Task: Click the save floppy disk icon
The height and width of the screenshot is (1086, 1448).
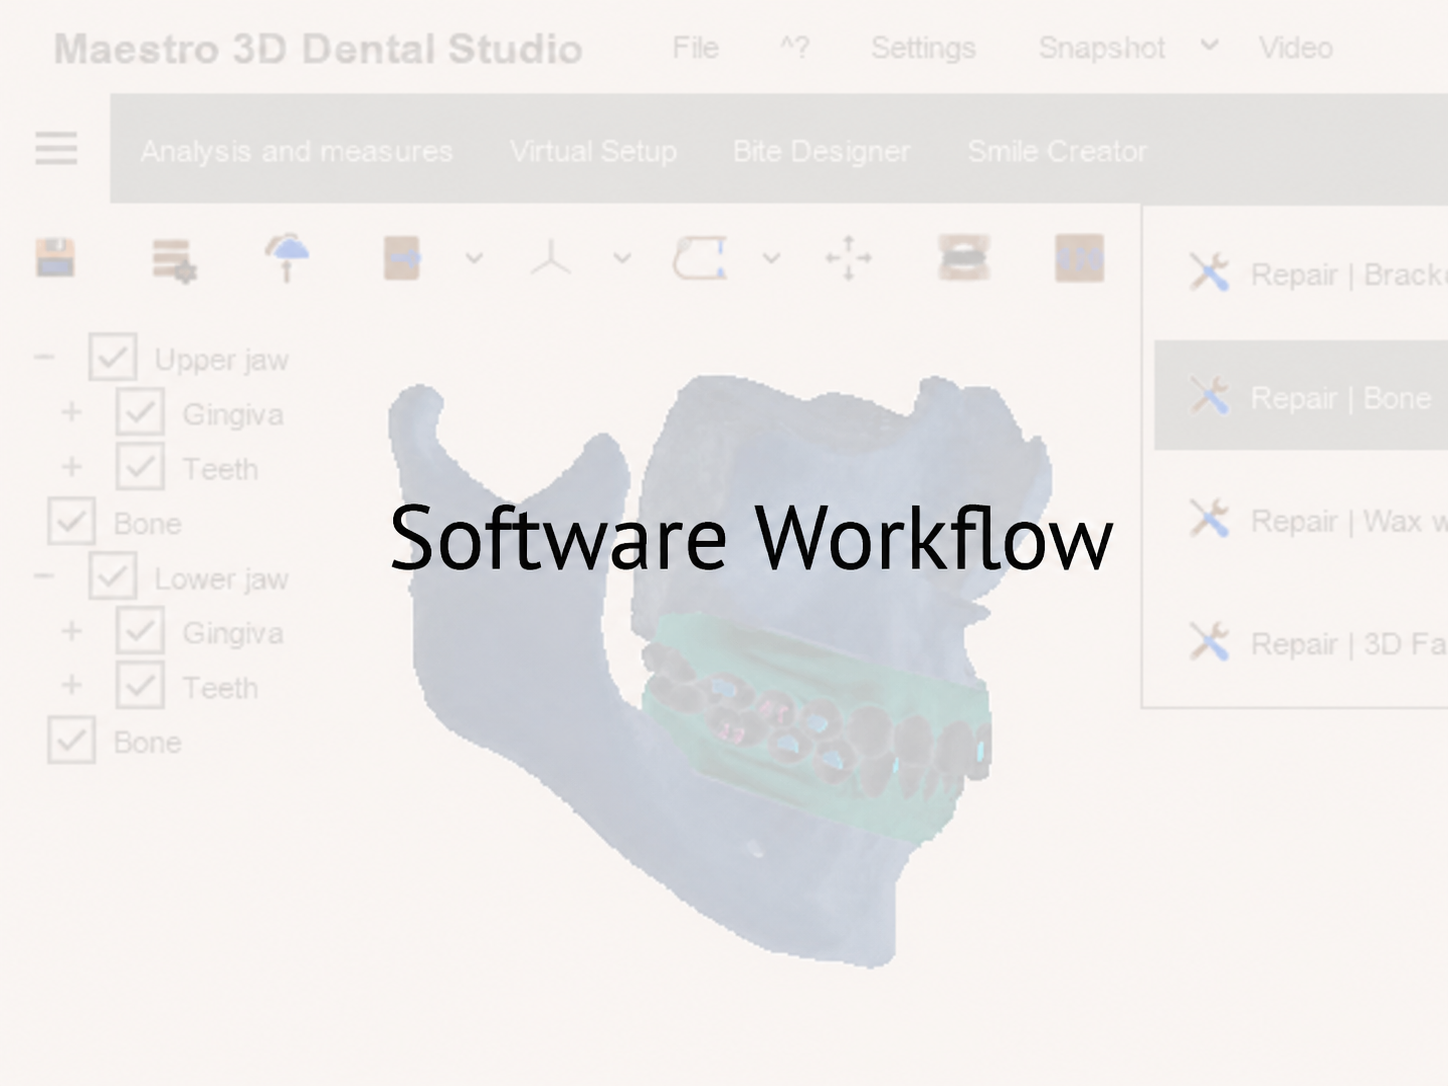Action: point(55,258)
